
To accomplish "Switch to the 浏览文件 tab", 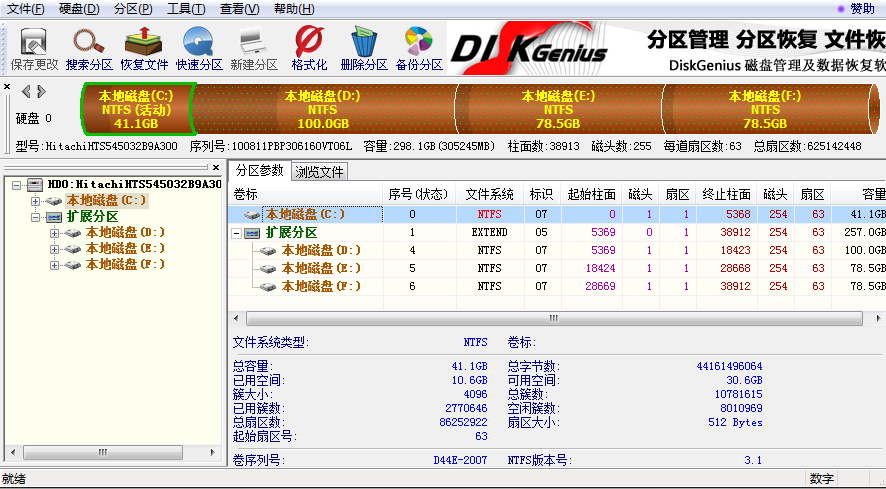I will (319, 171).
